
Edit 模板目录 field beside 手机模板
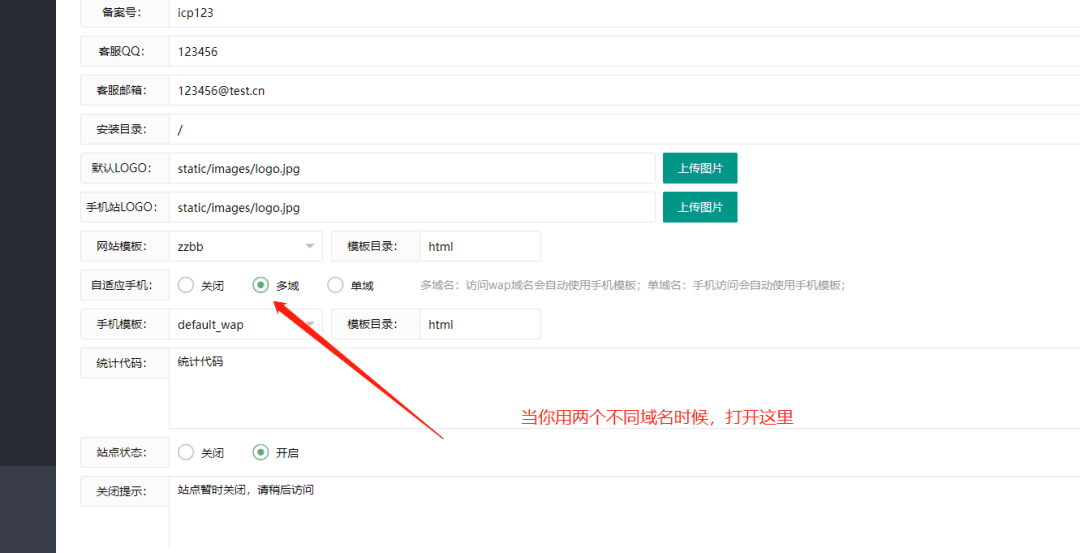(x=480, y=324)
